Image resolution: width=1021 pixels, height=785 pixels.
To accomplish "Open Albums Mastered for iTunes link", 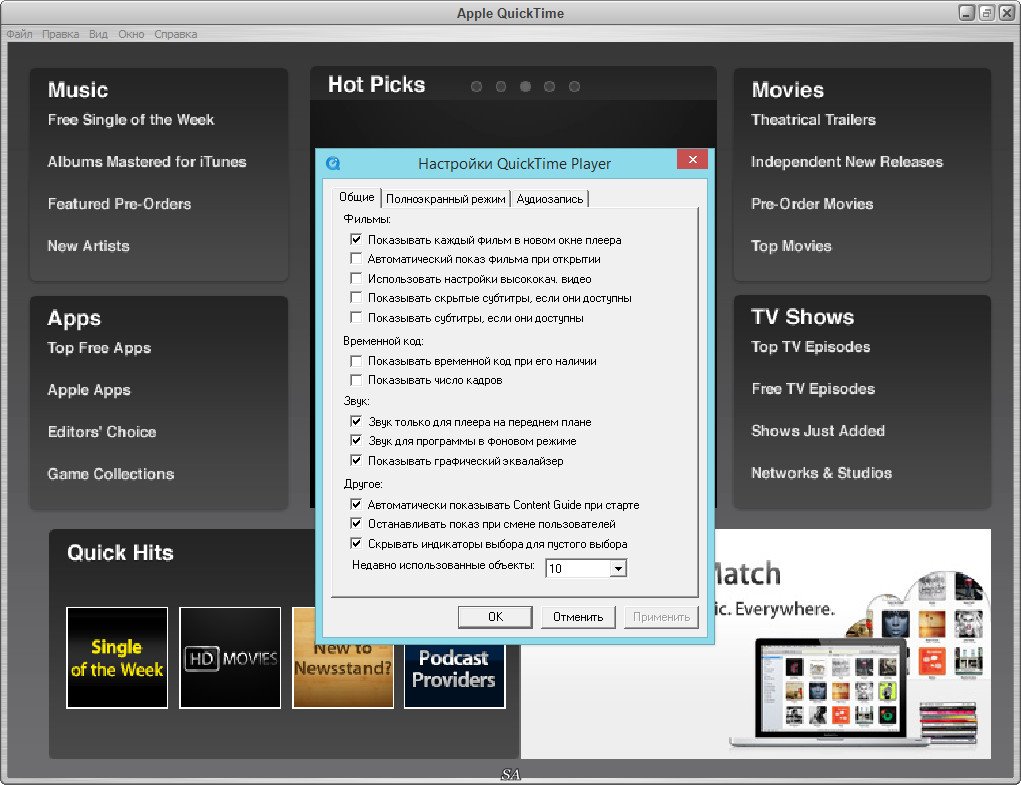I will (x=147, y=161).
